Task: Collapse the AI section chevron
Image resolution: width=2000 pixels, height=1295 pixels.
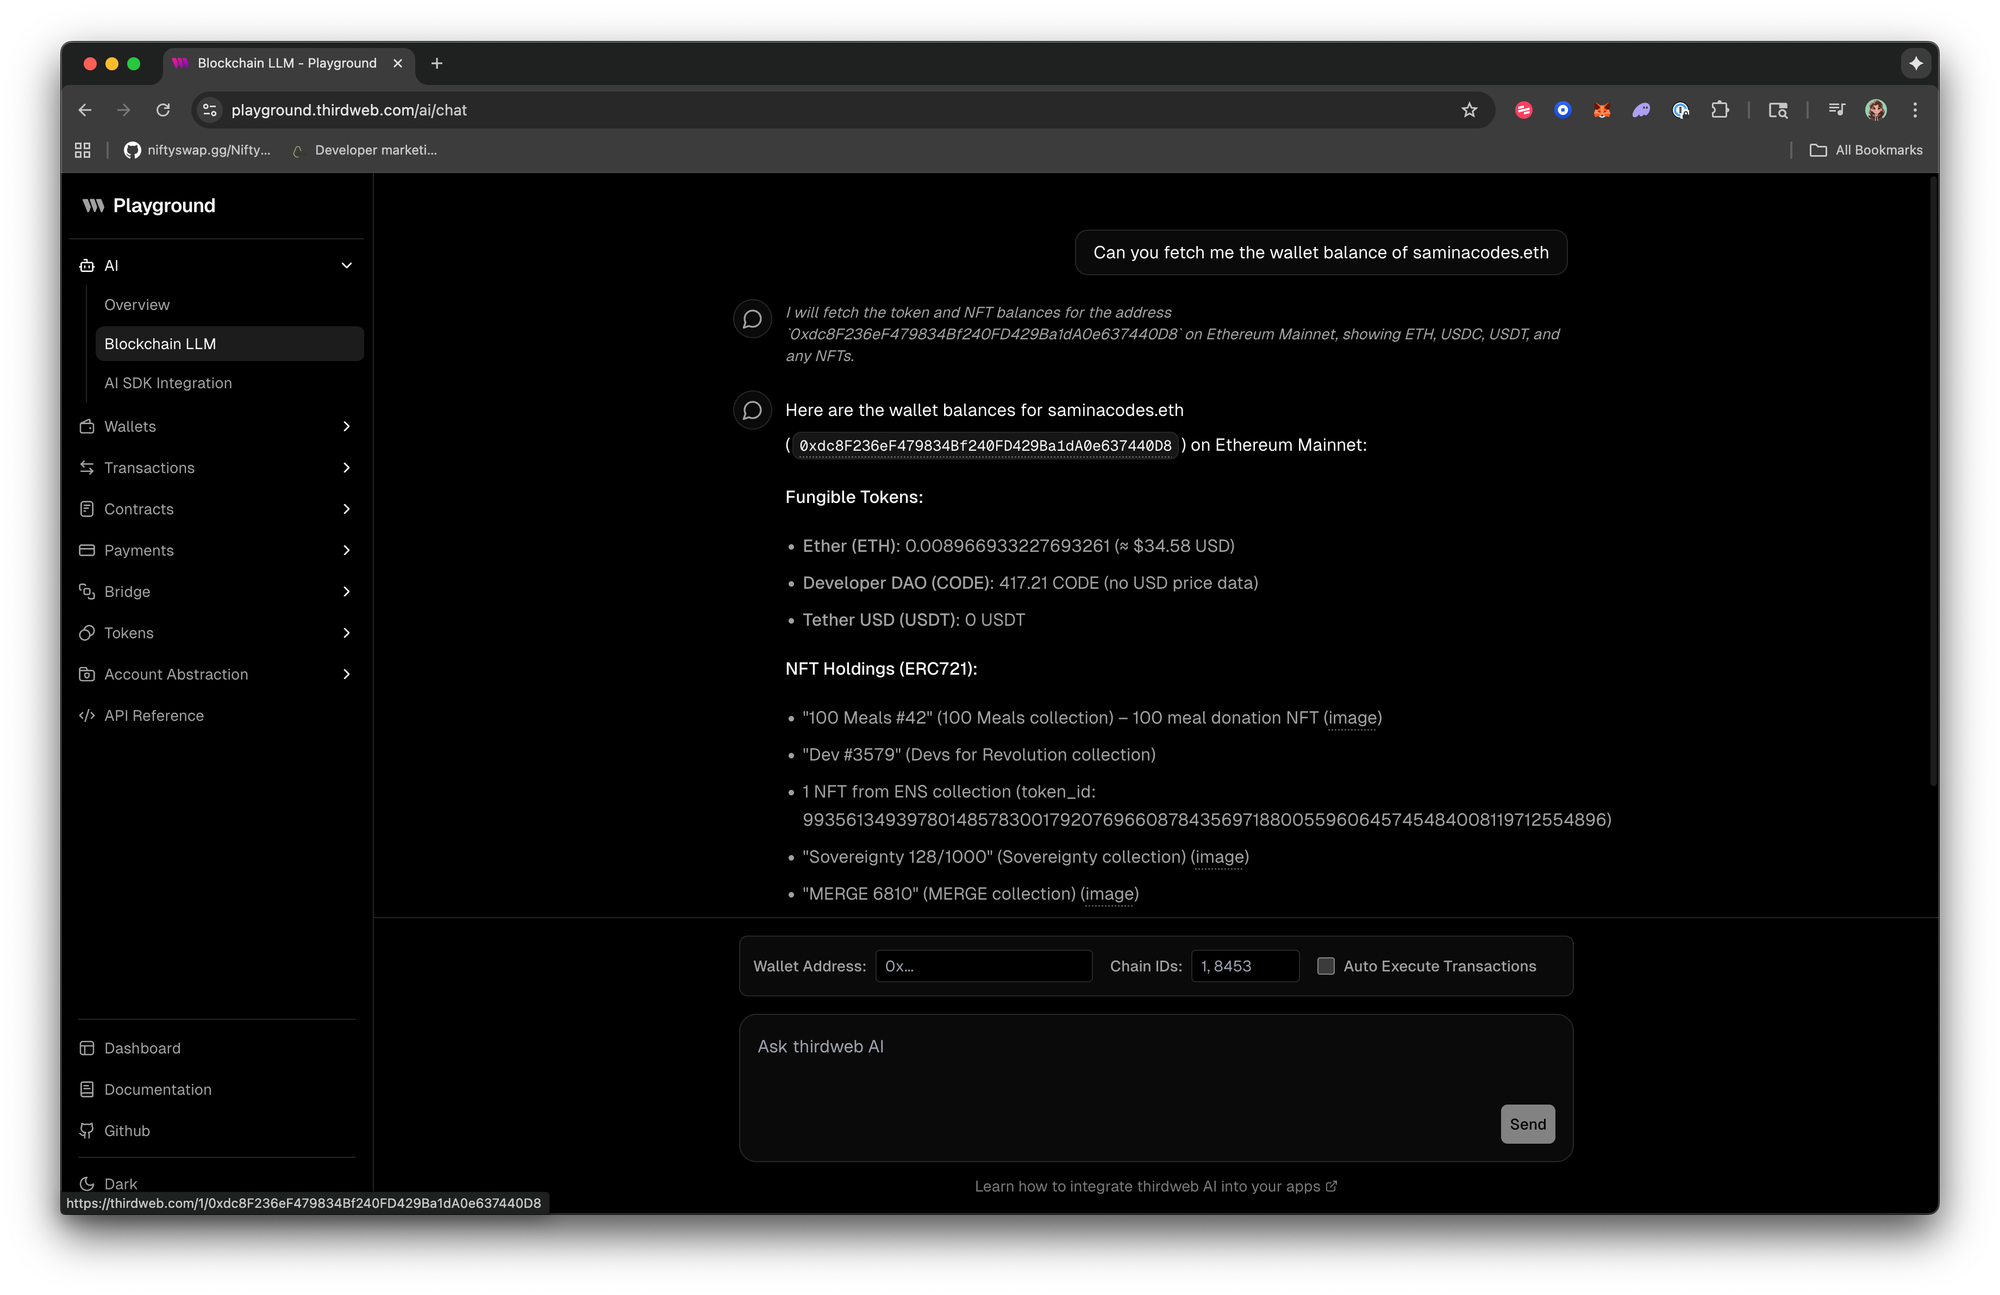Action: [x=347, y=266]
